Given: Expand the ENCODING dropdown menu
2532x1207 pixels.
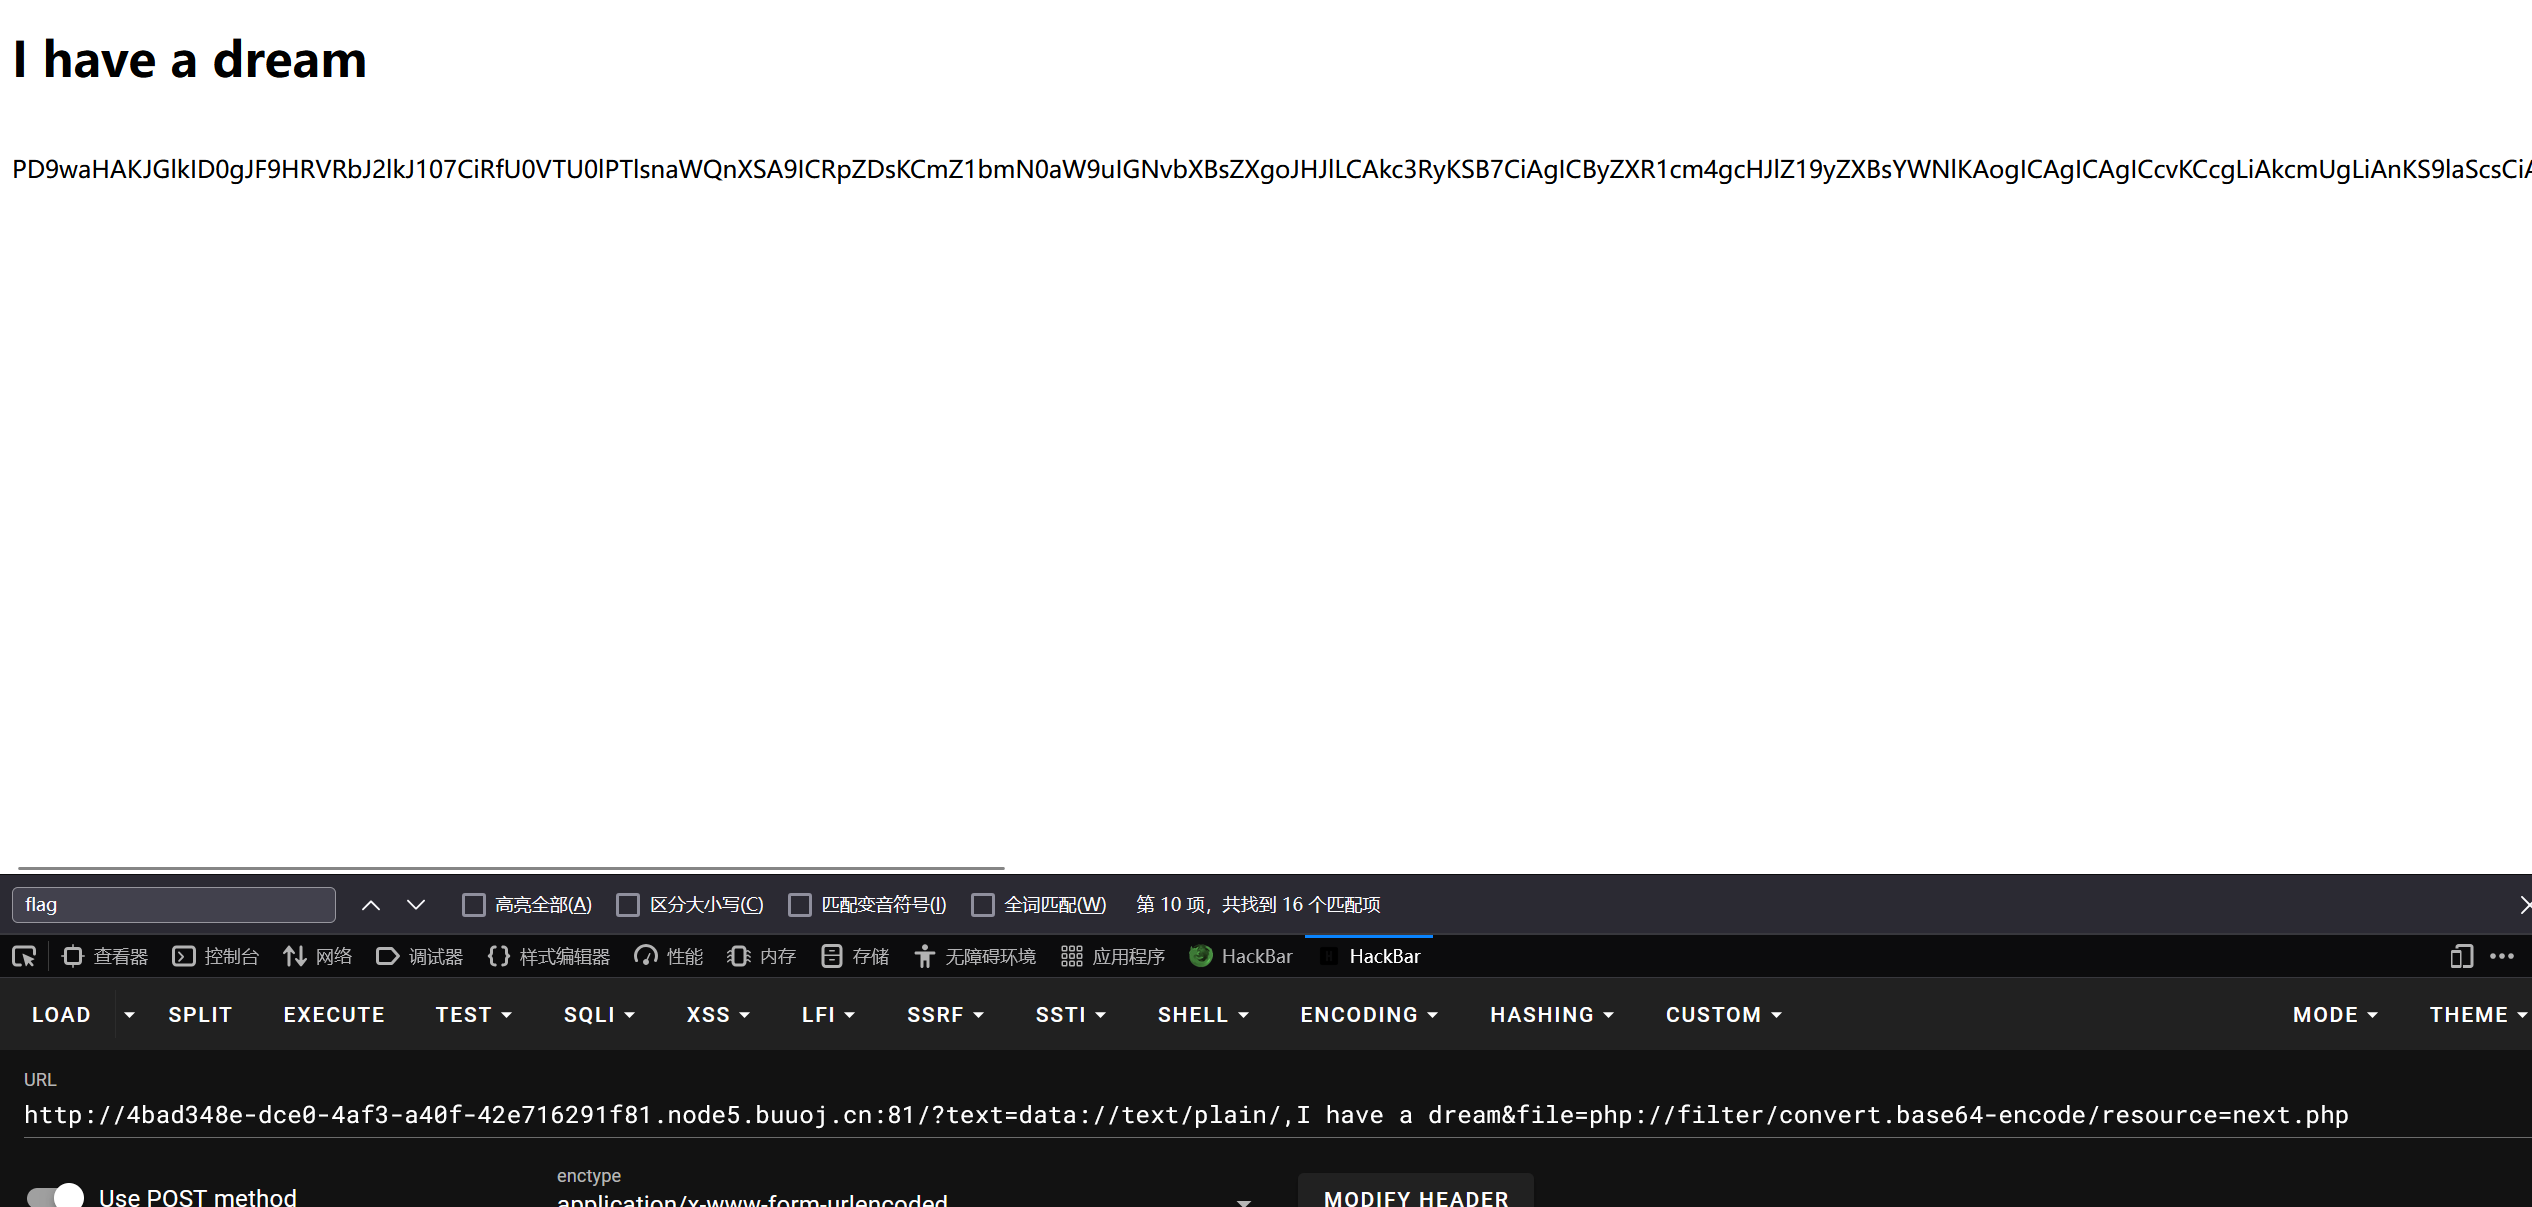Looking at the screenshot, I should (1368, 1015).
